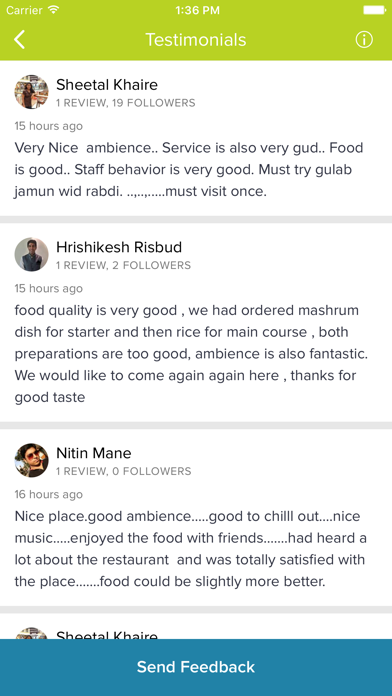Tap the battery icon in status bar
Viewport: 392px width, 696px height.
[x=374, y=10]
